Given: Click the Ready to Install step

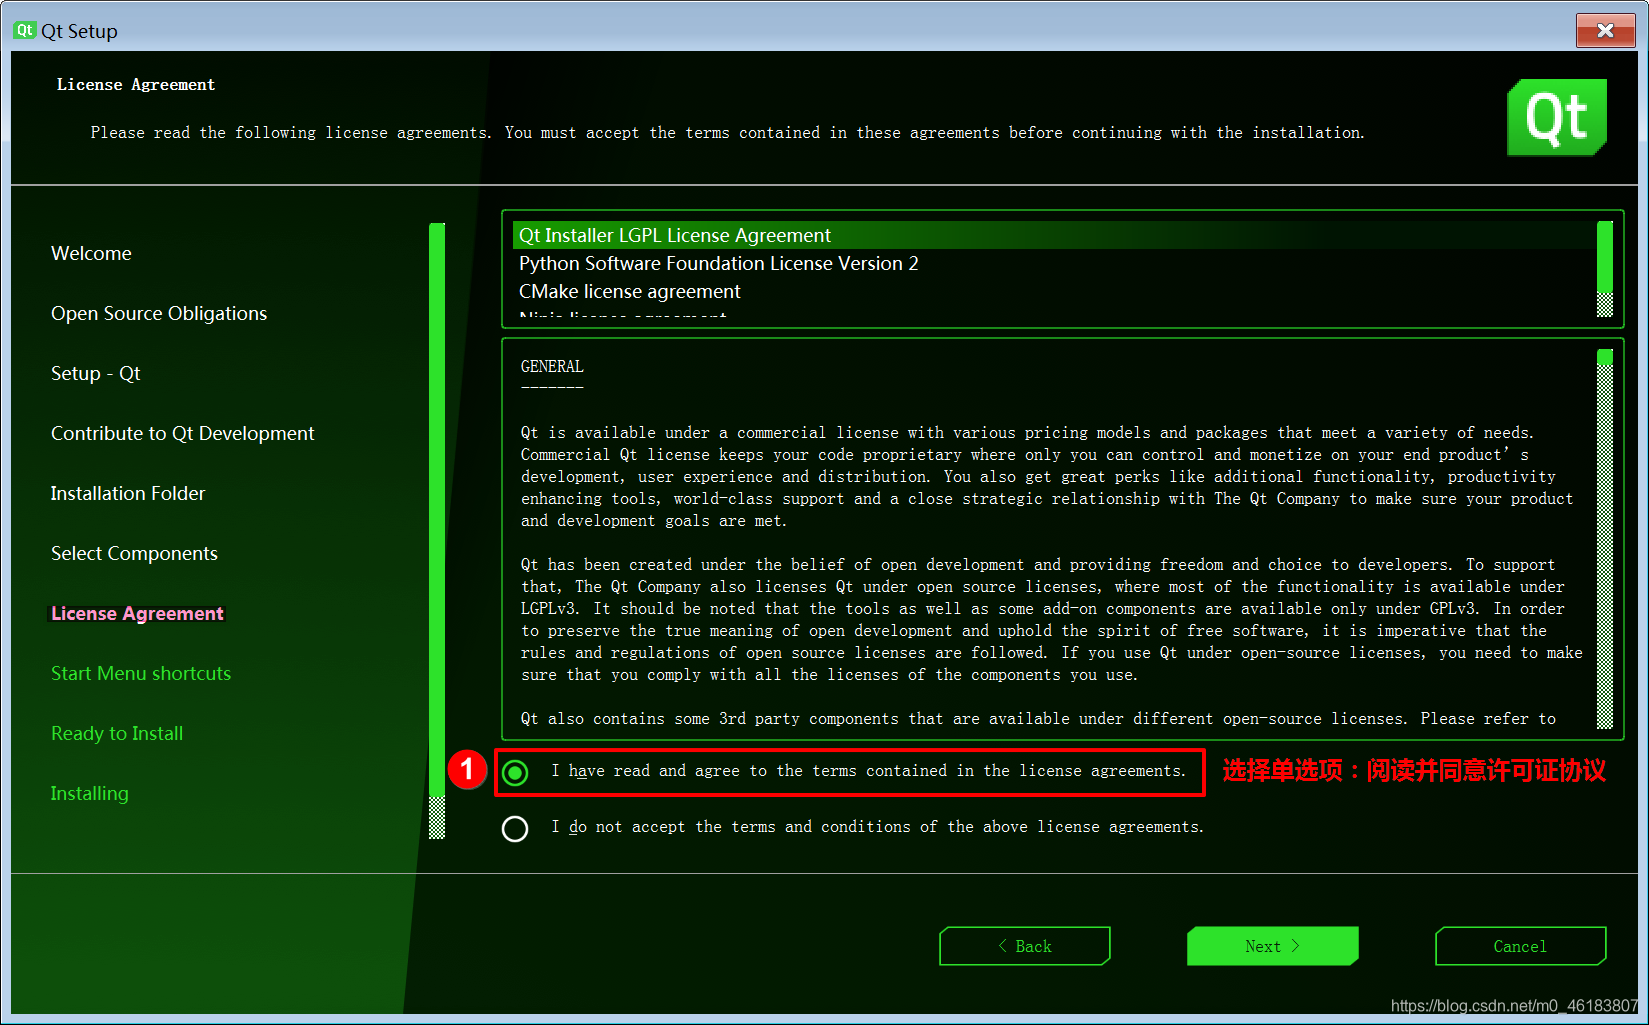Looking at the screenshot, I should (117, 733).
